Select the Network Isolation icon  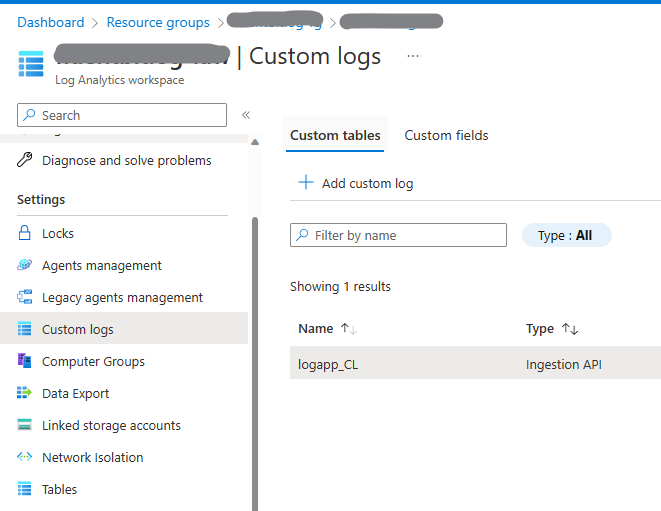tap(25, 457)
